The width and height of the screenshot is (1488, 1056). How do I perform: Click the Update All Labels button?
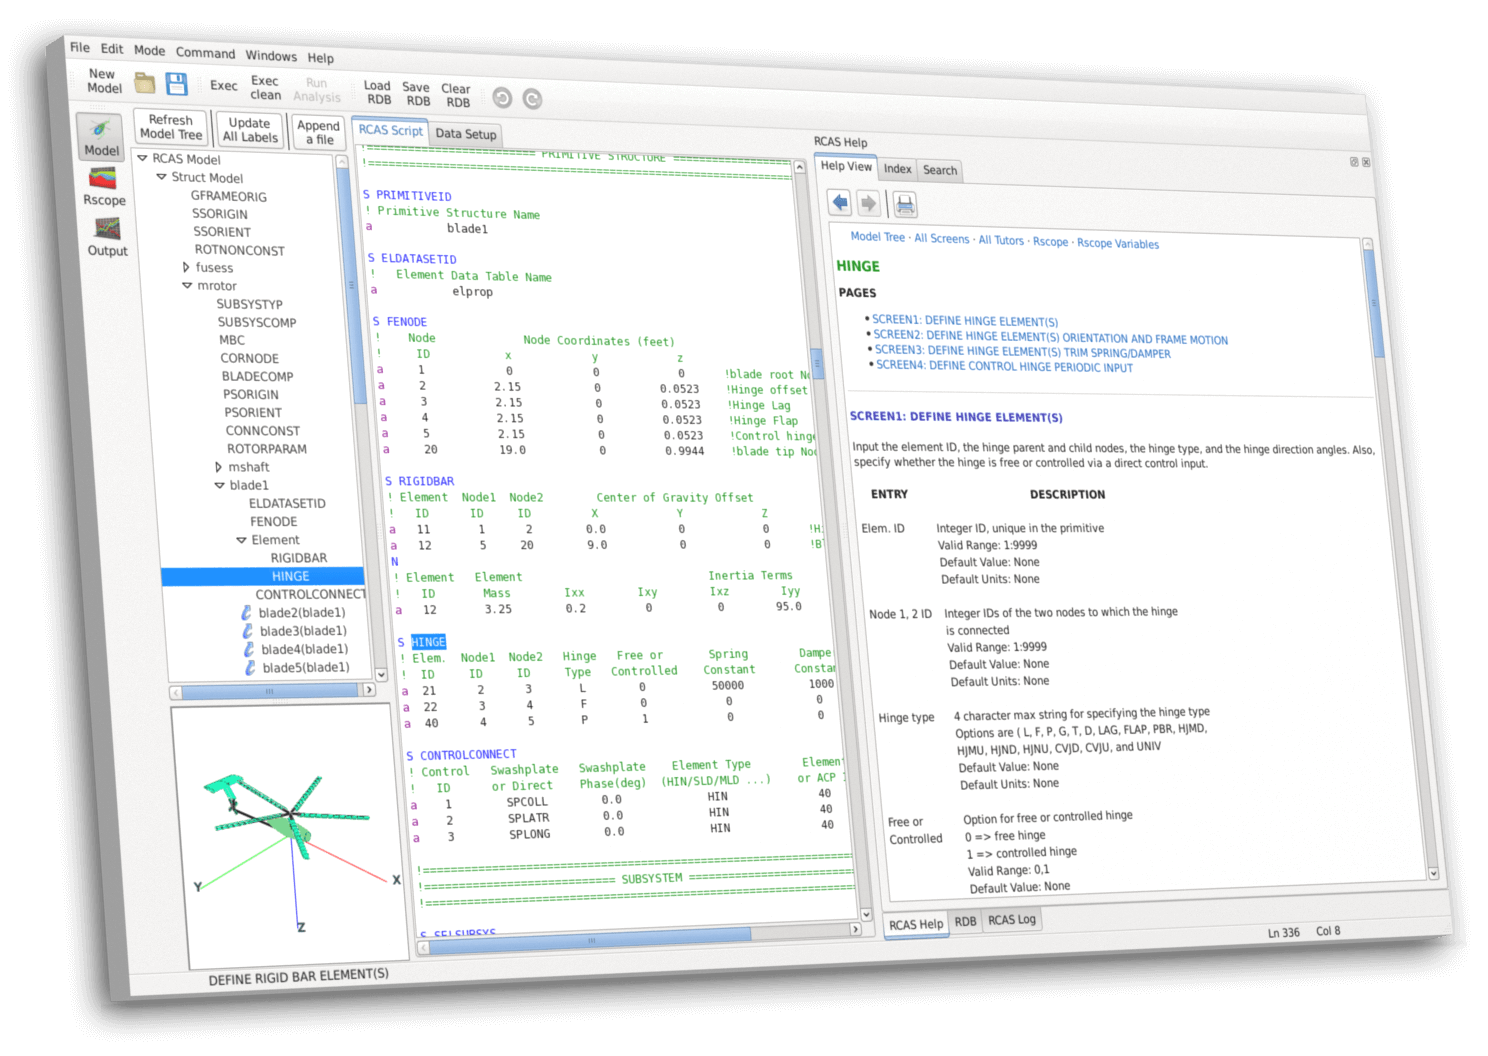[x=250, y=129]
